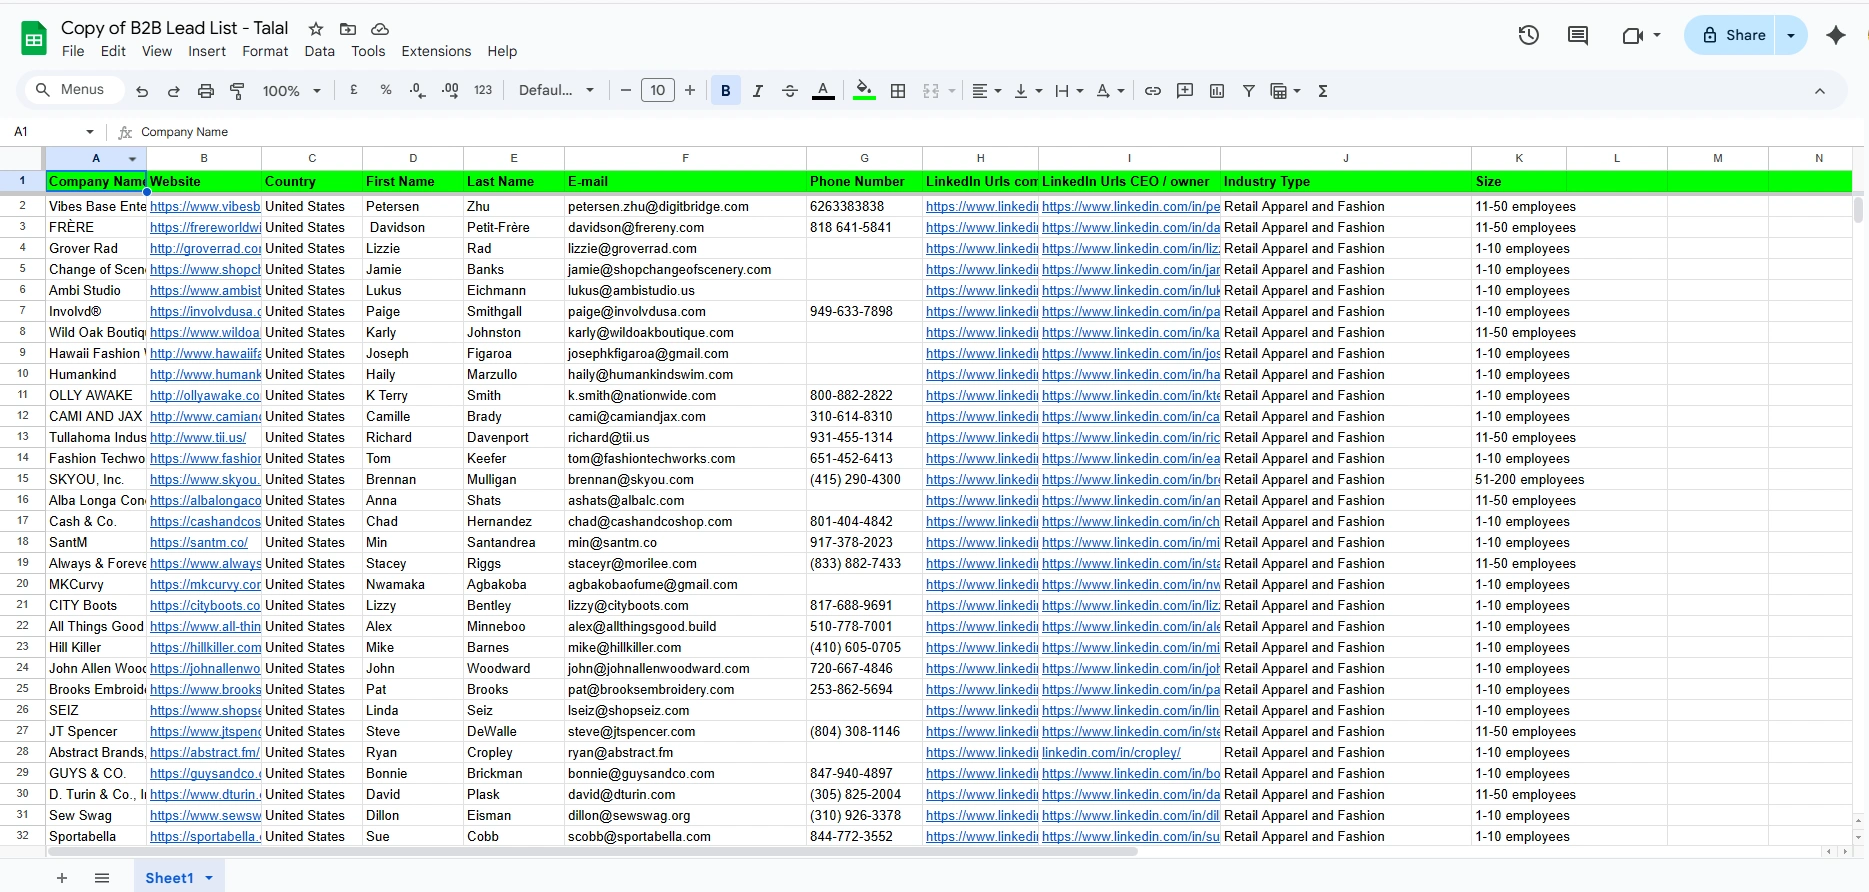Viewport: 1869px width, 892px height.
Task: Open the fill color picker
Action: [865, 91]
